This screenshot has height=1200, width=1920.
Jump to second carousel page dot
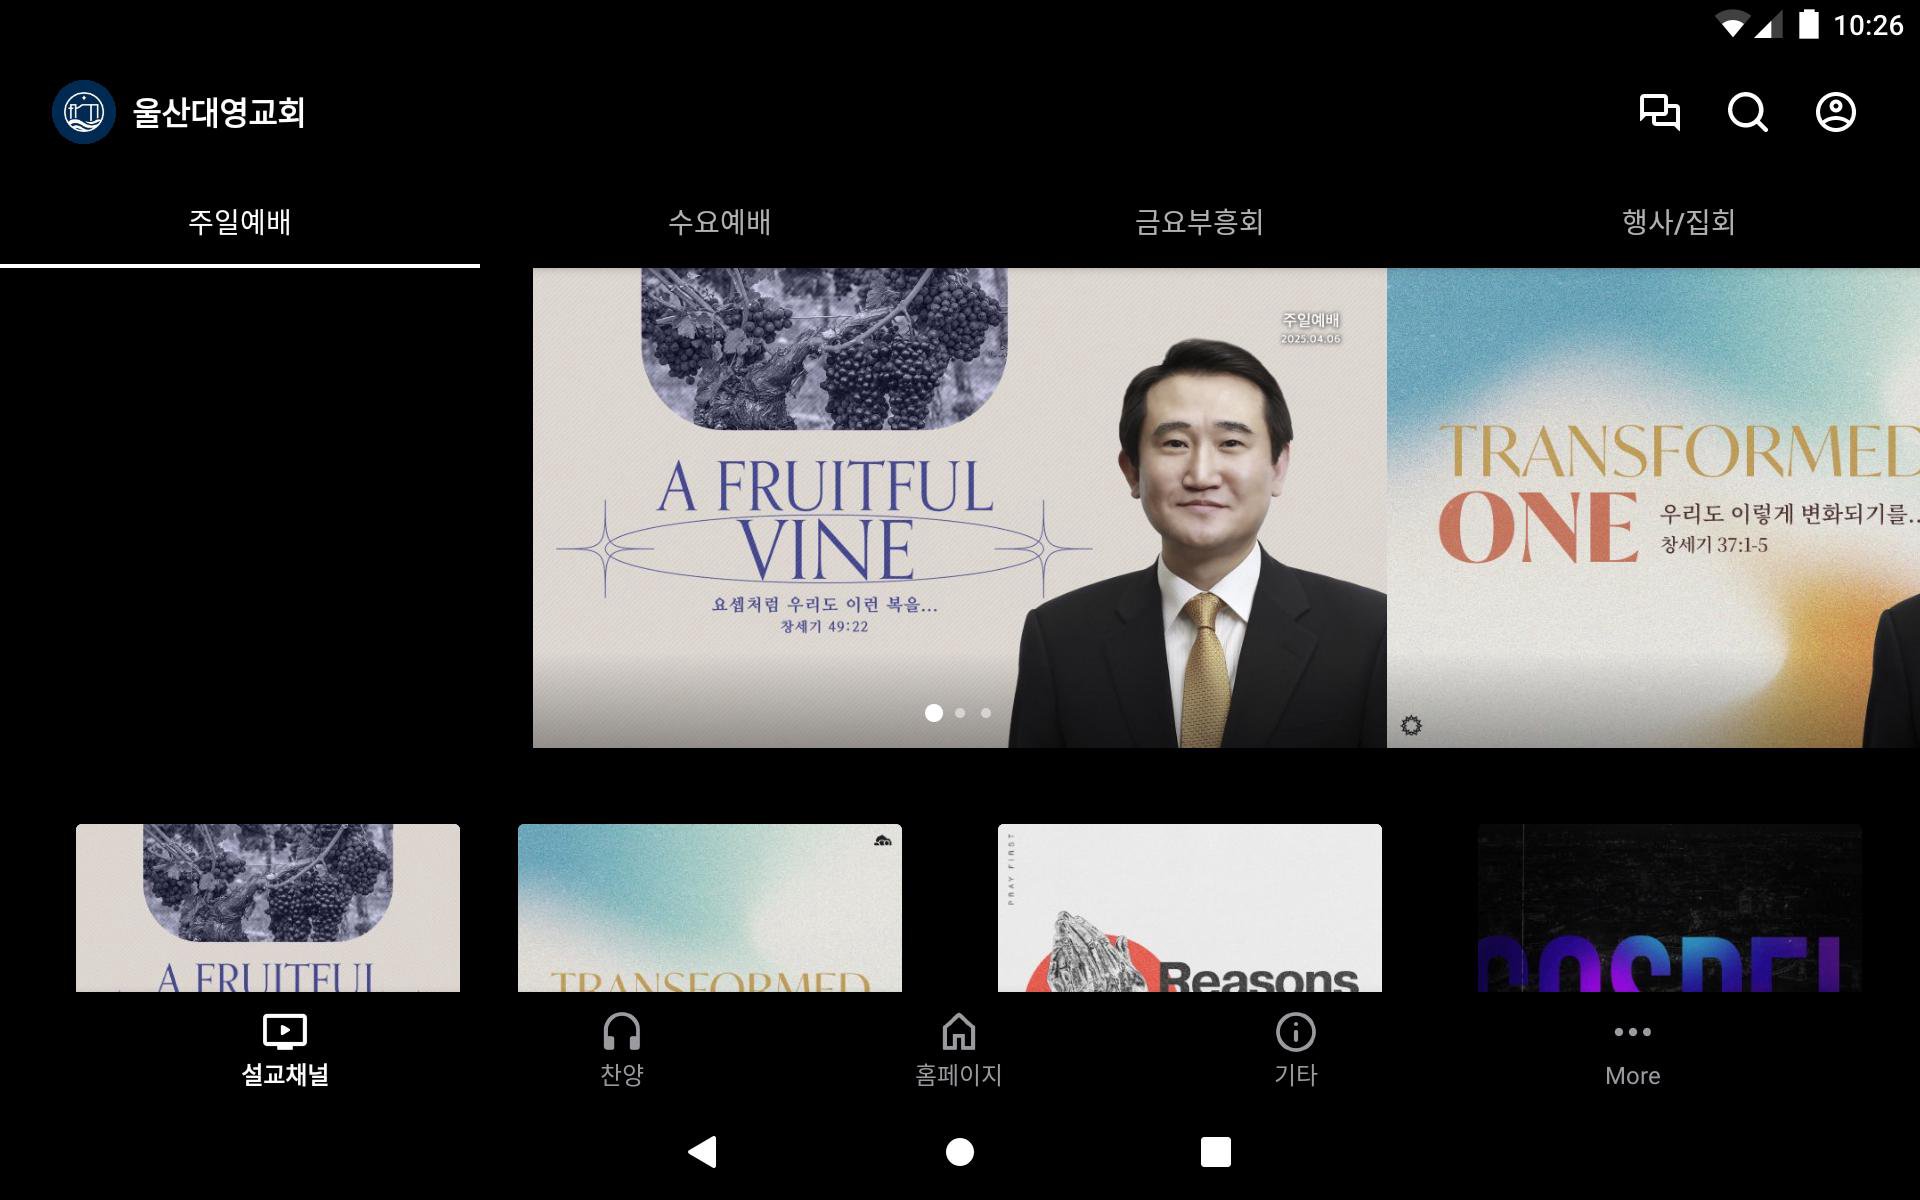(960, 713)
